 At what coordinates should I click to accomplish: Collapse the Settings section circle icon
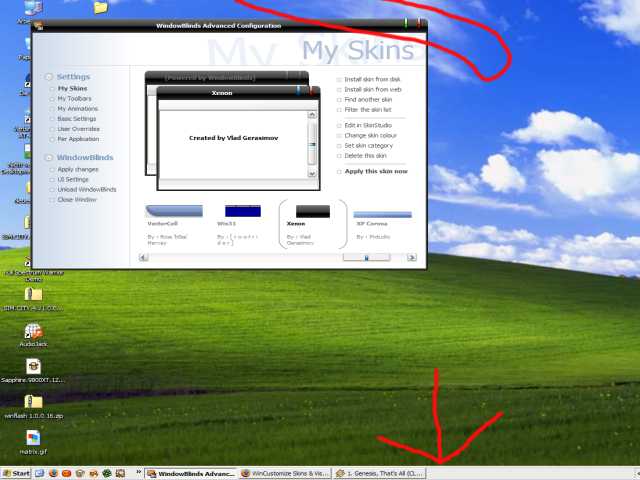click(x=49, y=77)
